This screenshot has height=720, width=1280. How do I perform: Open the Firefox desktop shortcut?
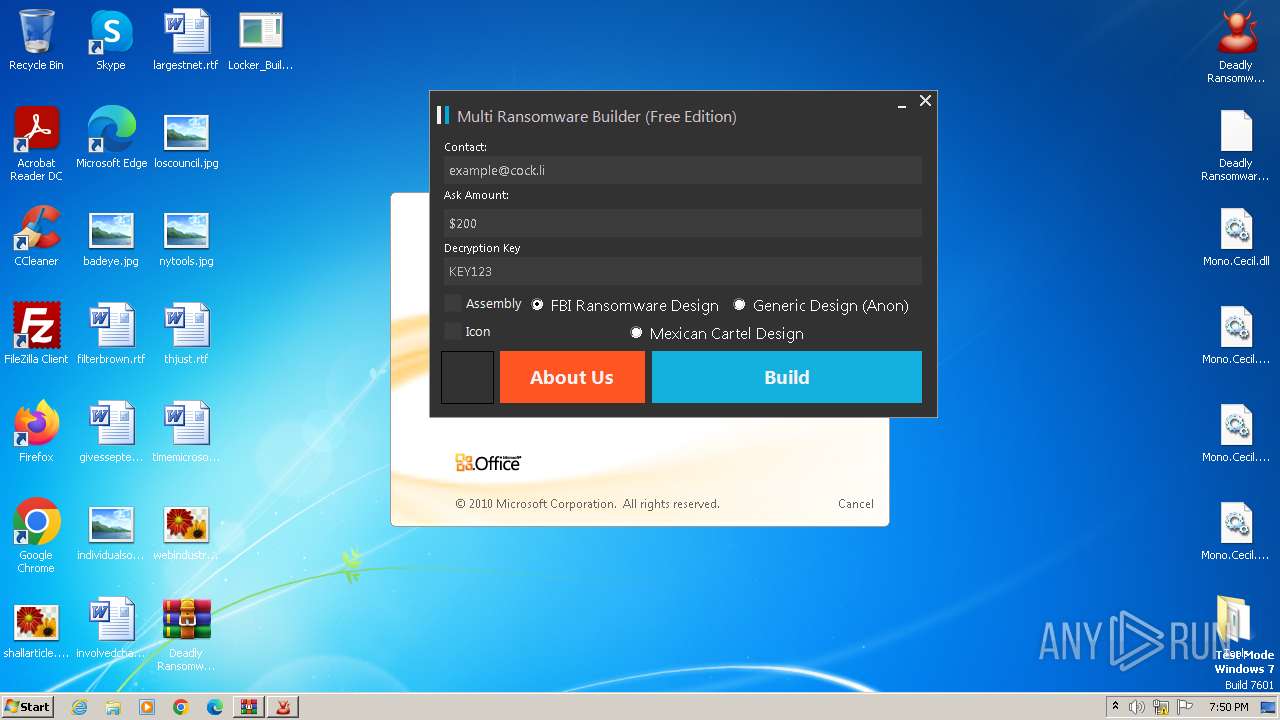tap(36, 432)
